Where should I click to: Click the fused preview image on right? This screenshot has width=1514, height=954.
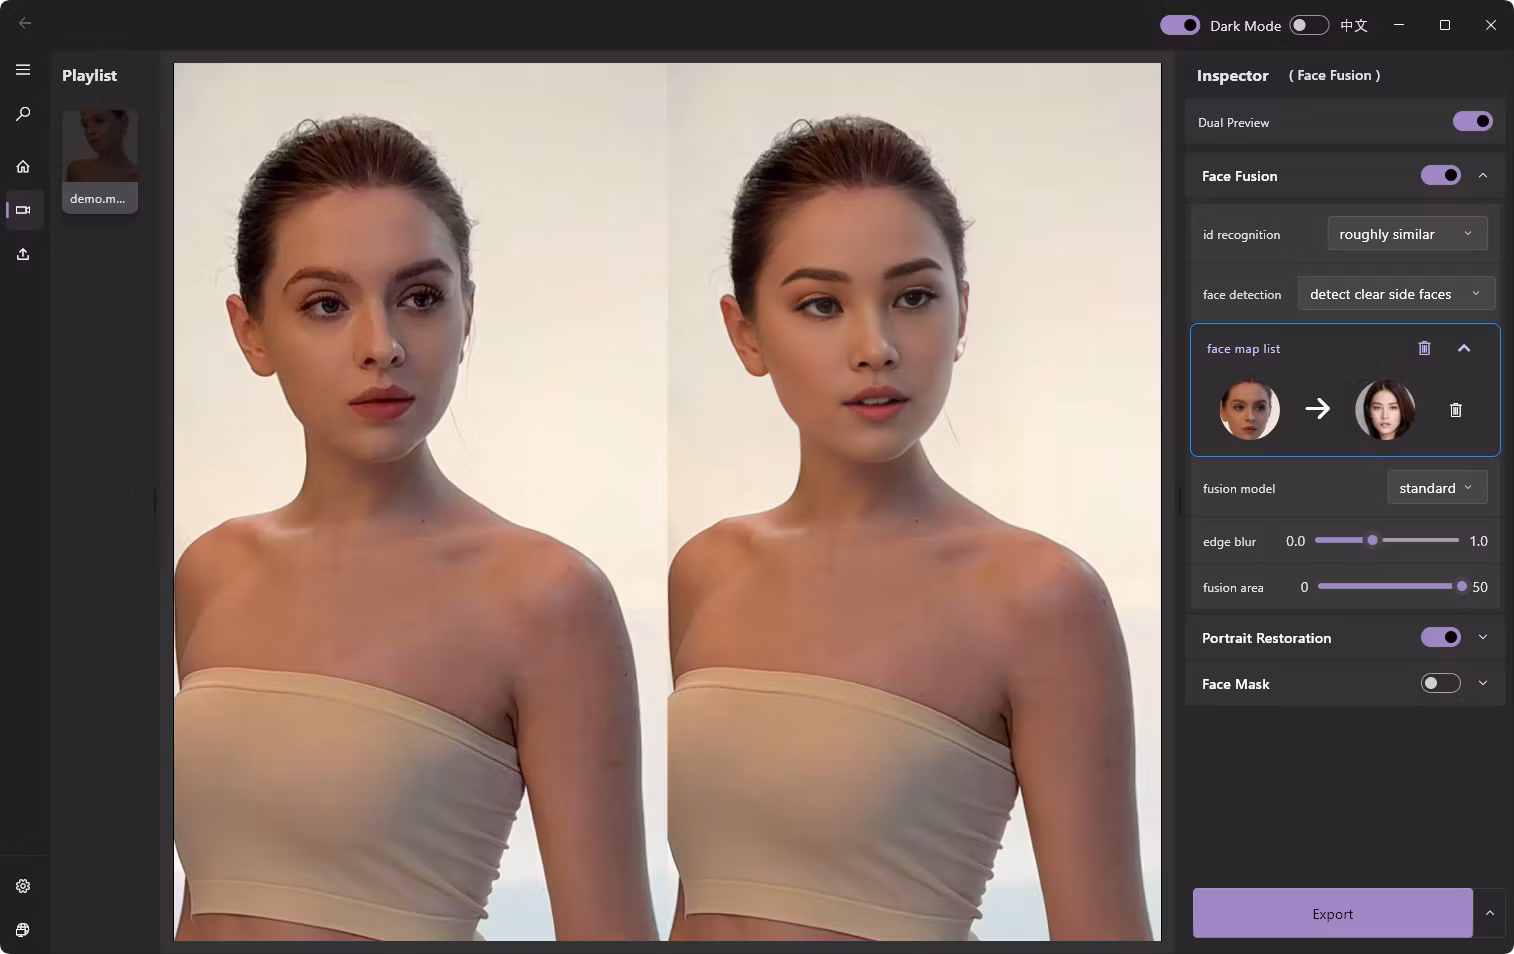pyautogui.click(x=914, y=501)
